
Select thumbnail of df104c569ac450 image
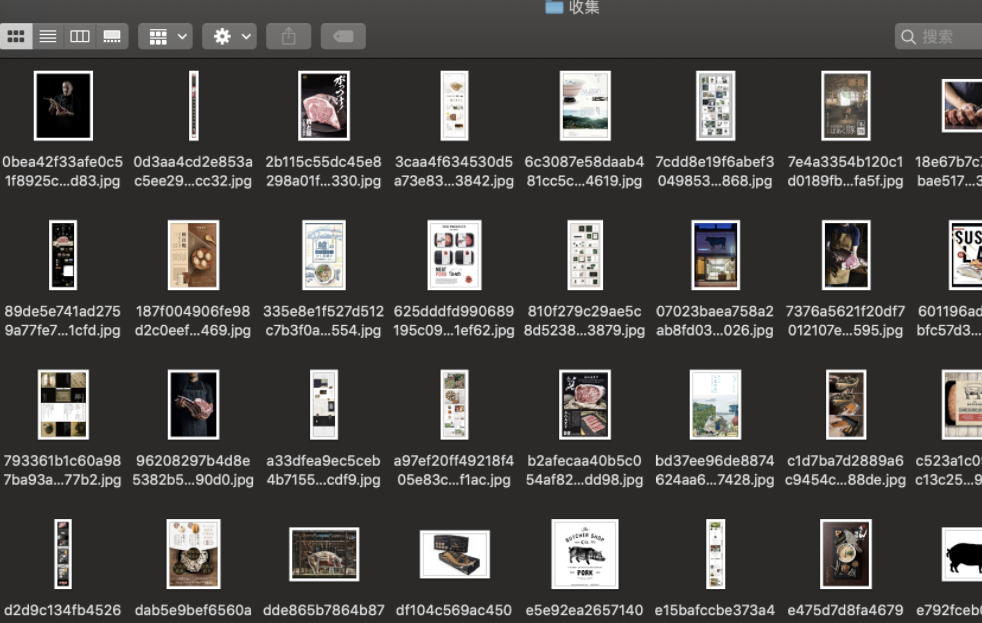point(454,554)
